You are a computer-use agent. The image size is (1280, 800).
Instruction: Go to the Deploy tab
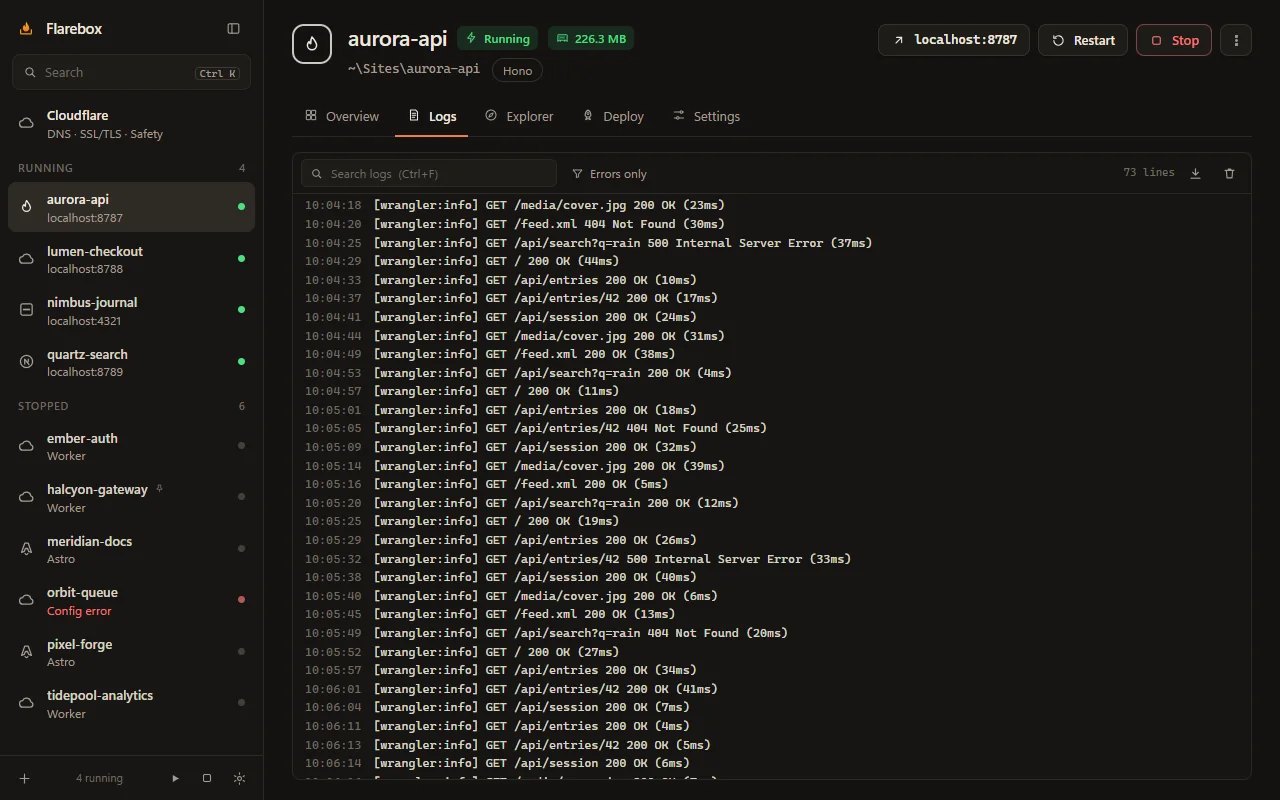tap(613, 116)
